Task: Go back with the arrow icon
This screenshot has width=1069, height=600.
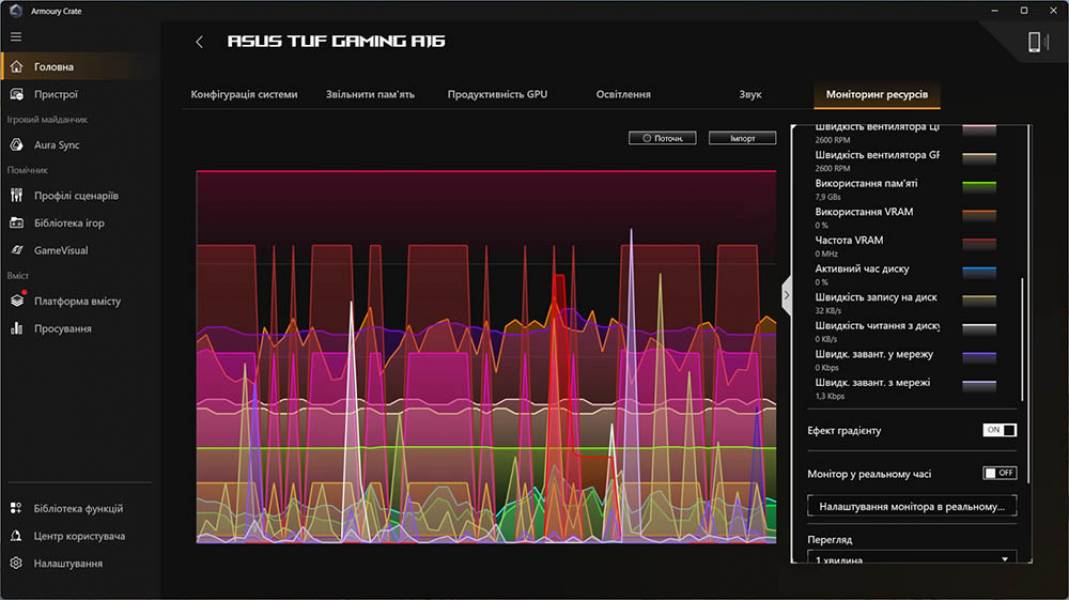Action: point(199,42)
